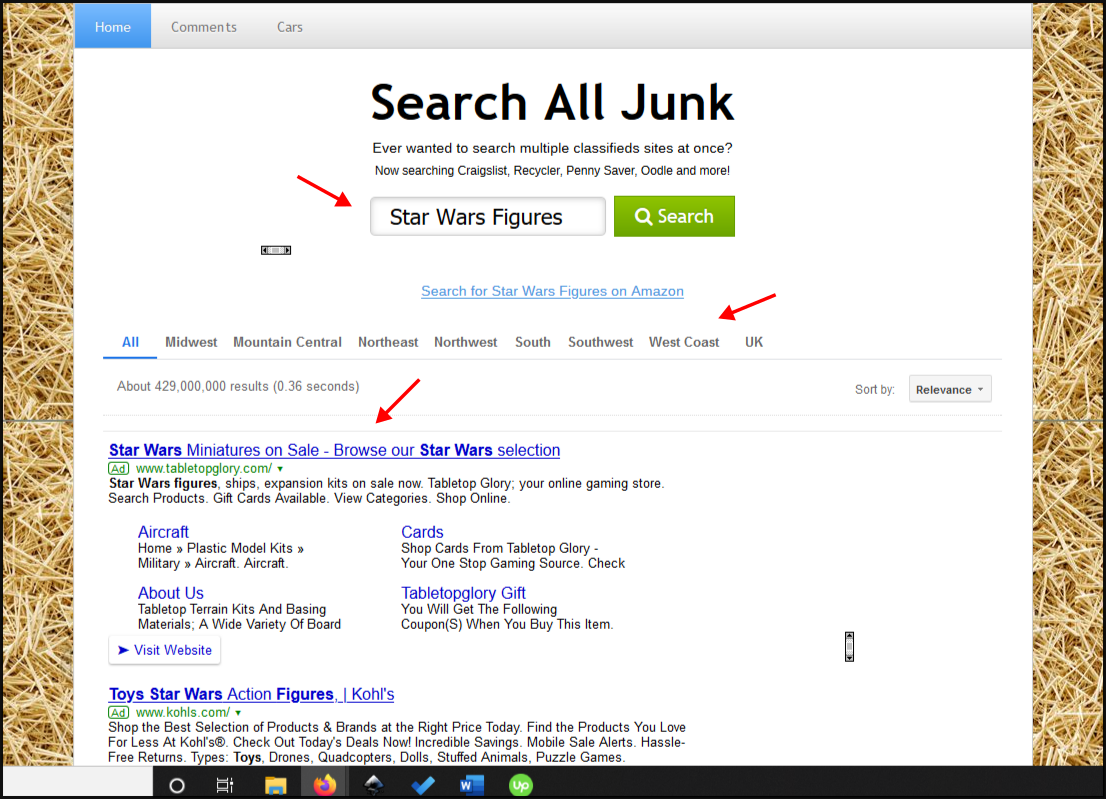
Task: Click the Star Wars Figures search input field
Action: coord(487,217)
